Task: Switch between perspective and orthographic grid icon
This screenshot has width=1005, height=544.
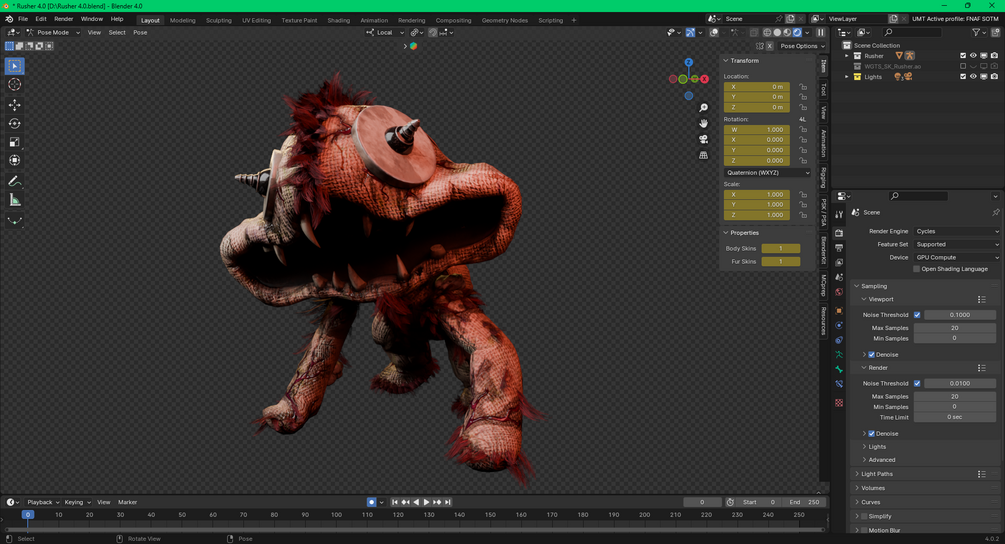Action: (x=704, y=155)
